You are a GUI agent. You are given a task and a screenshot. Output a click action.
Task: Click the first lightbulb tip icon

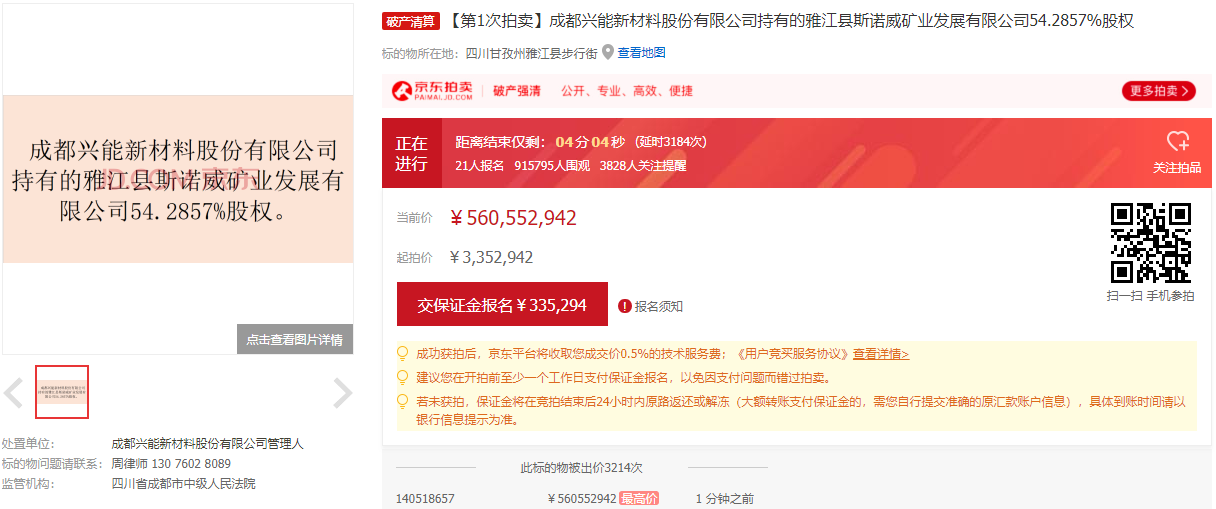403,354
